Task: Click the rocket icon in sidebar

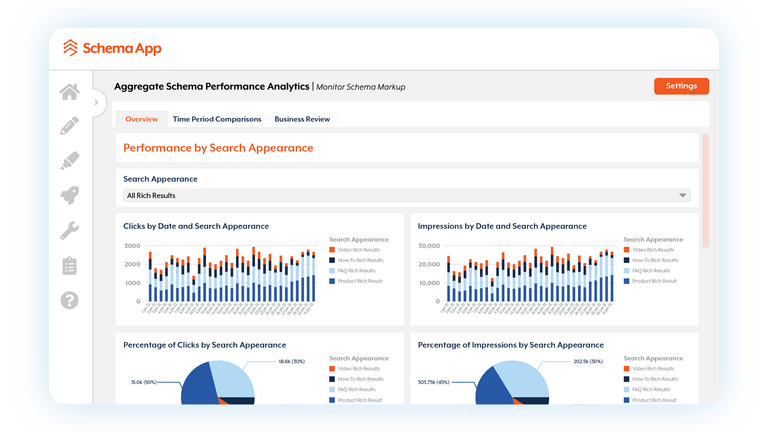Action: (x=70, y=195)
